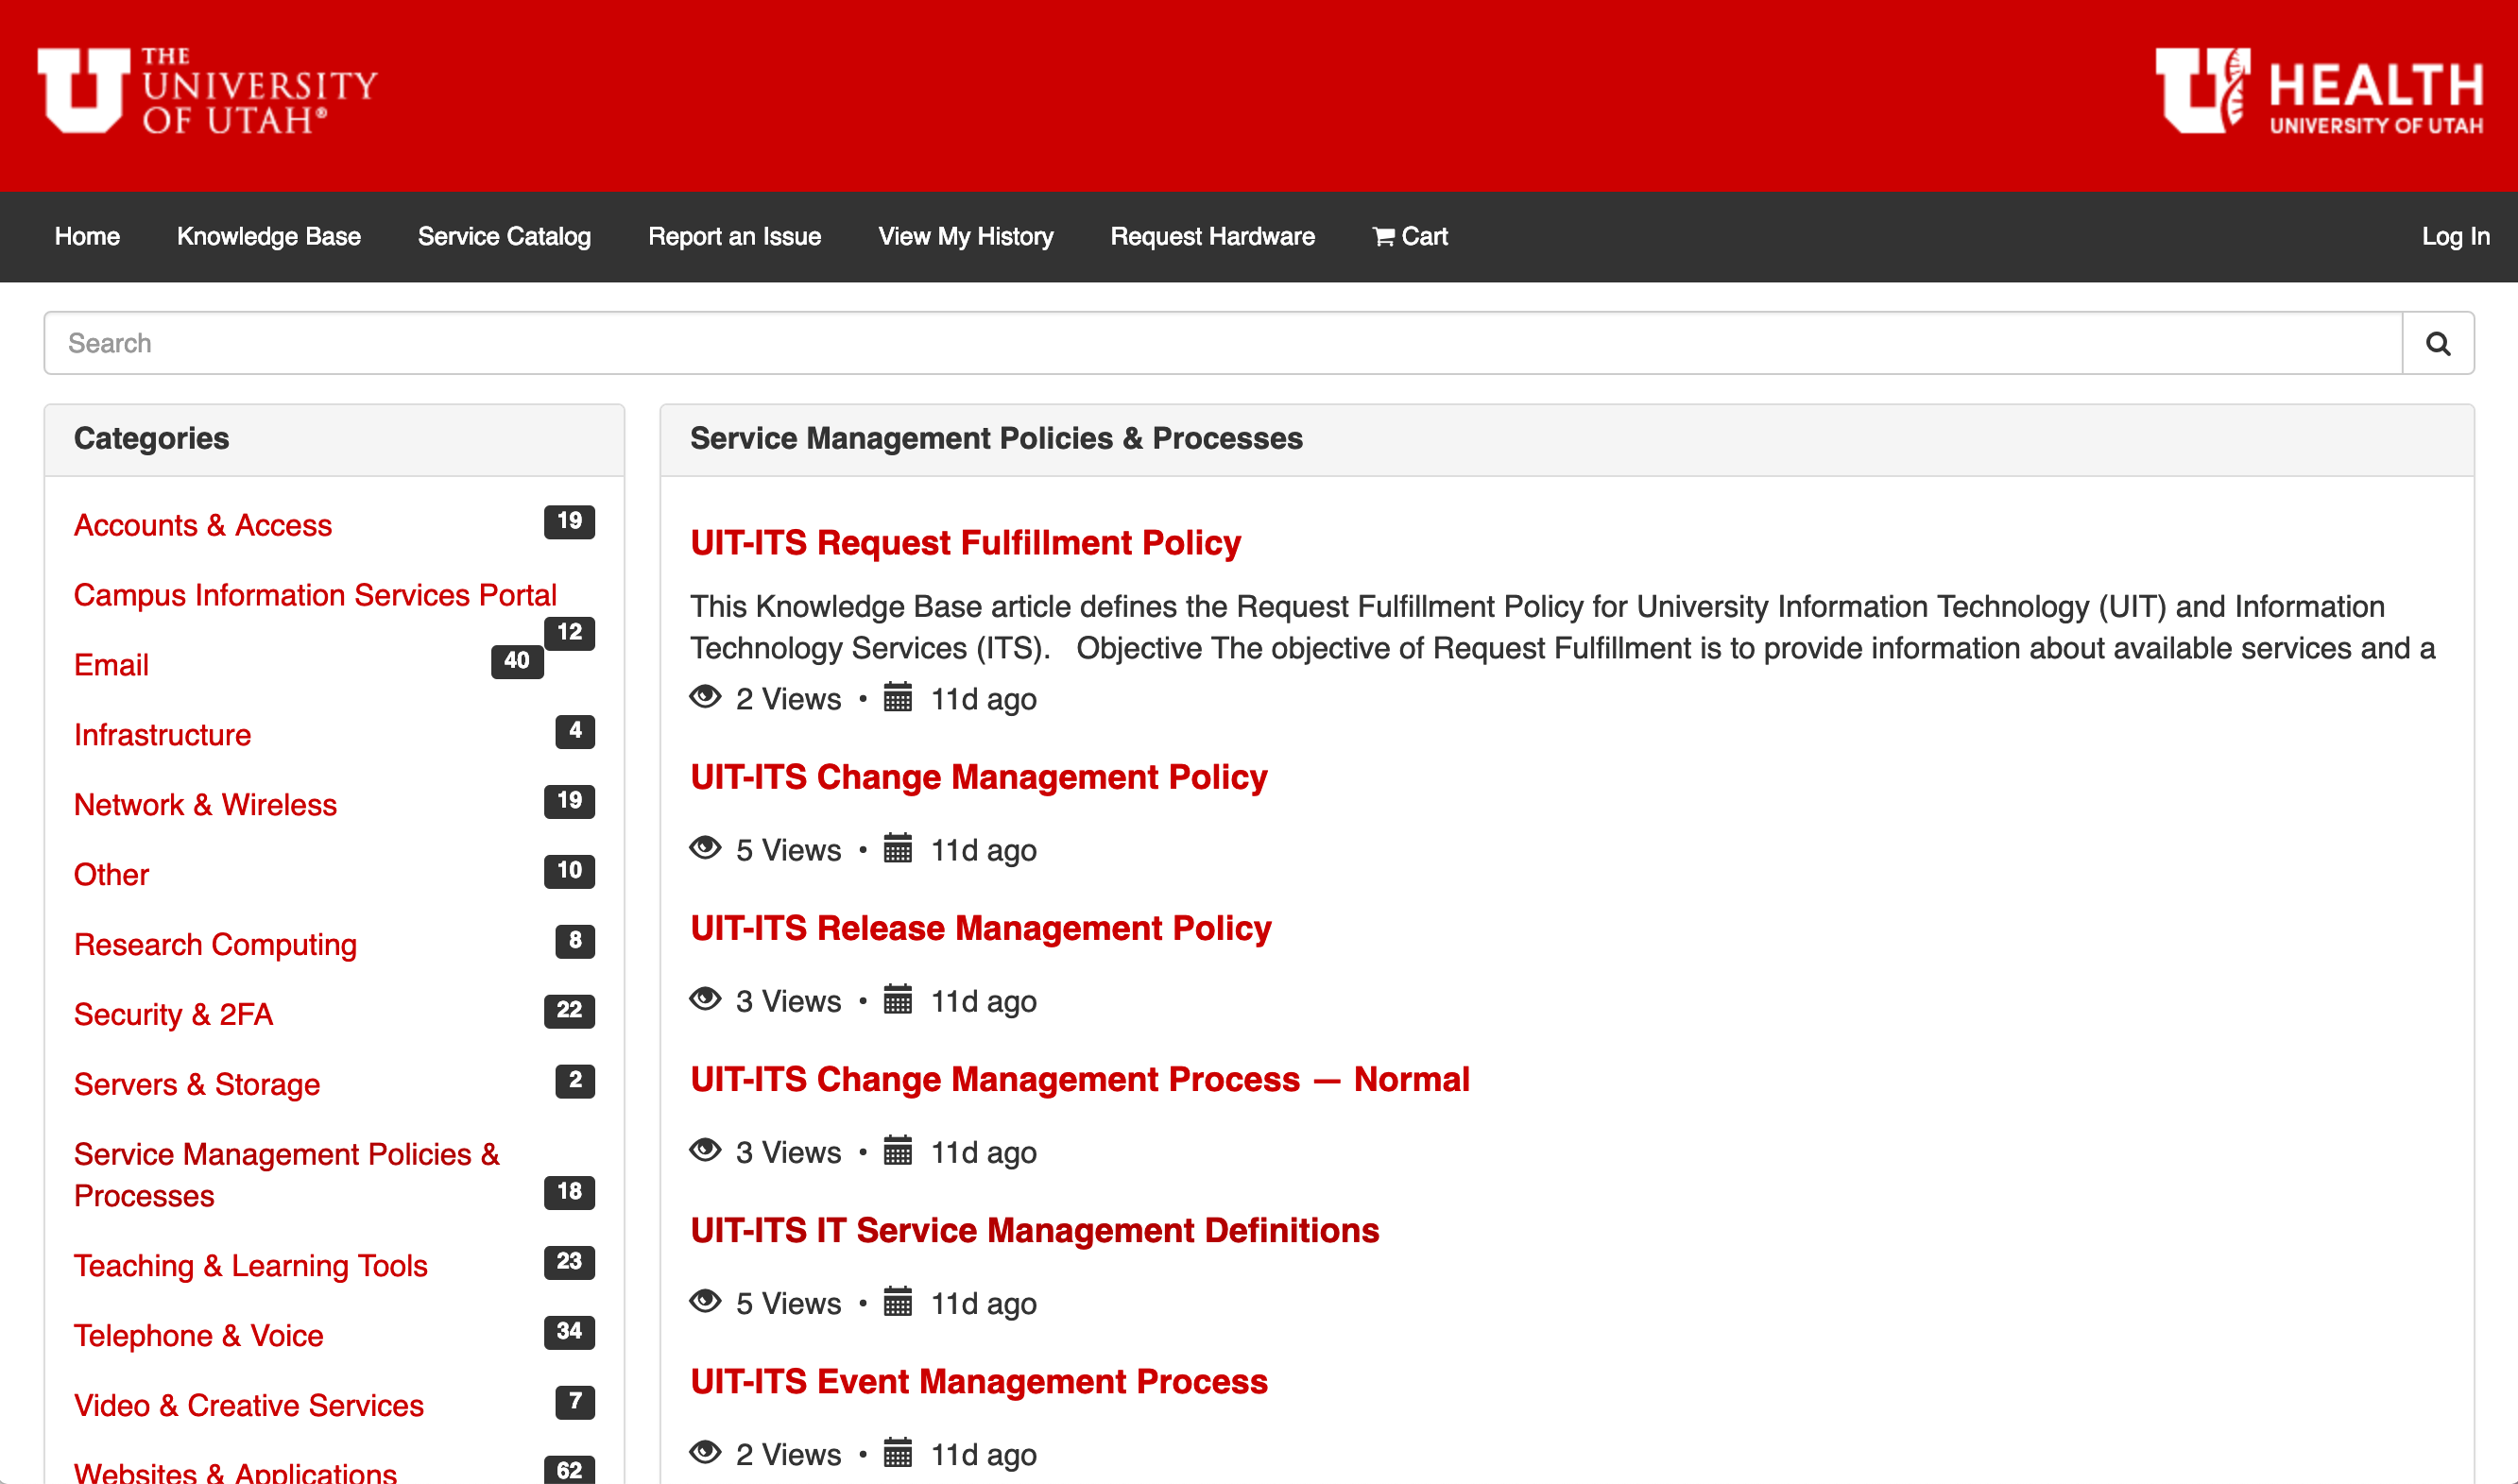Viewport: 2518px width, 1484px height.
Task: Expand the Teaching & Learning Tools category
Action: pyautogui.click(x=251, y=1265)
